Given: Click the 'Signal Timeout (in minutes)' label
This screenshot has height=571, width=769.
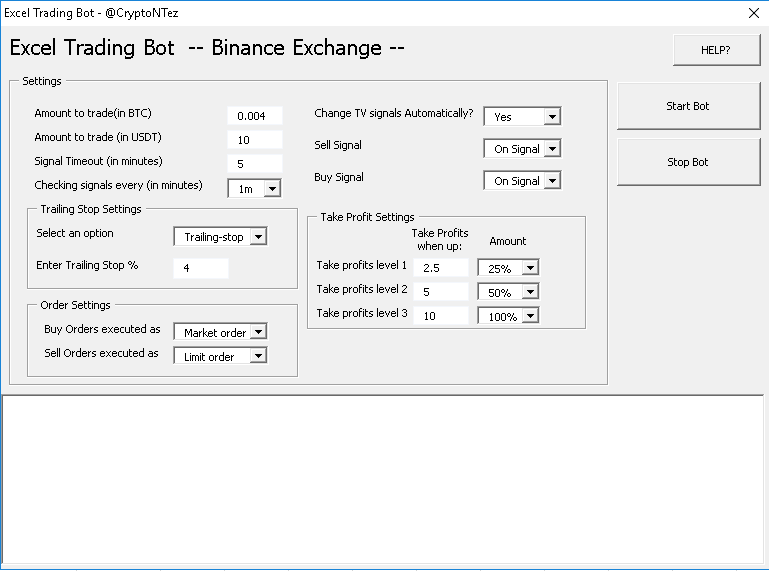Looking at the screenshot, I should point(98,161).
